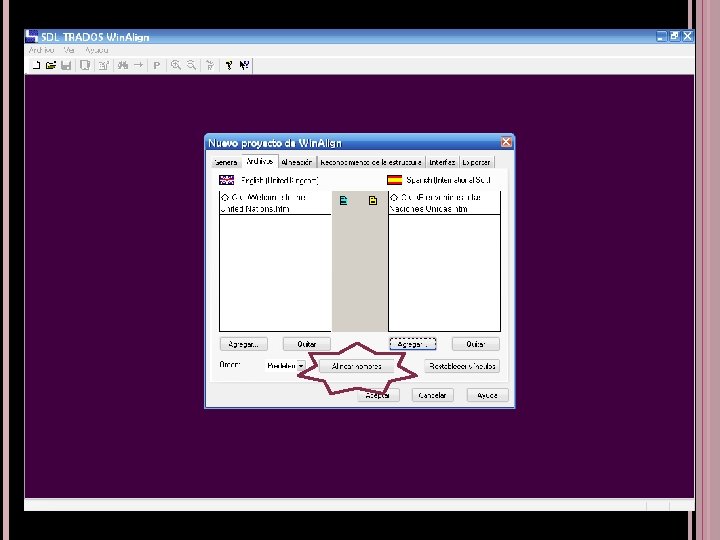
Task: Click the empty area of the Spanish file list
Action: (444, 272)
